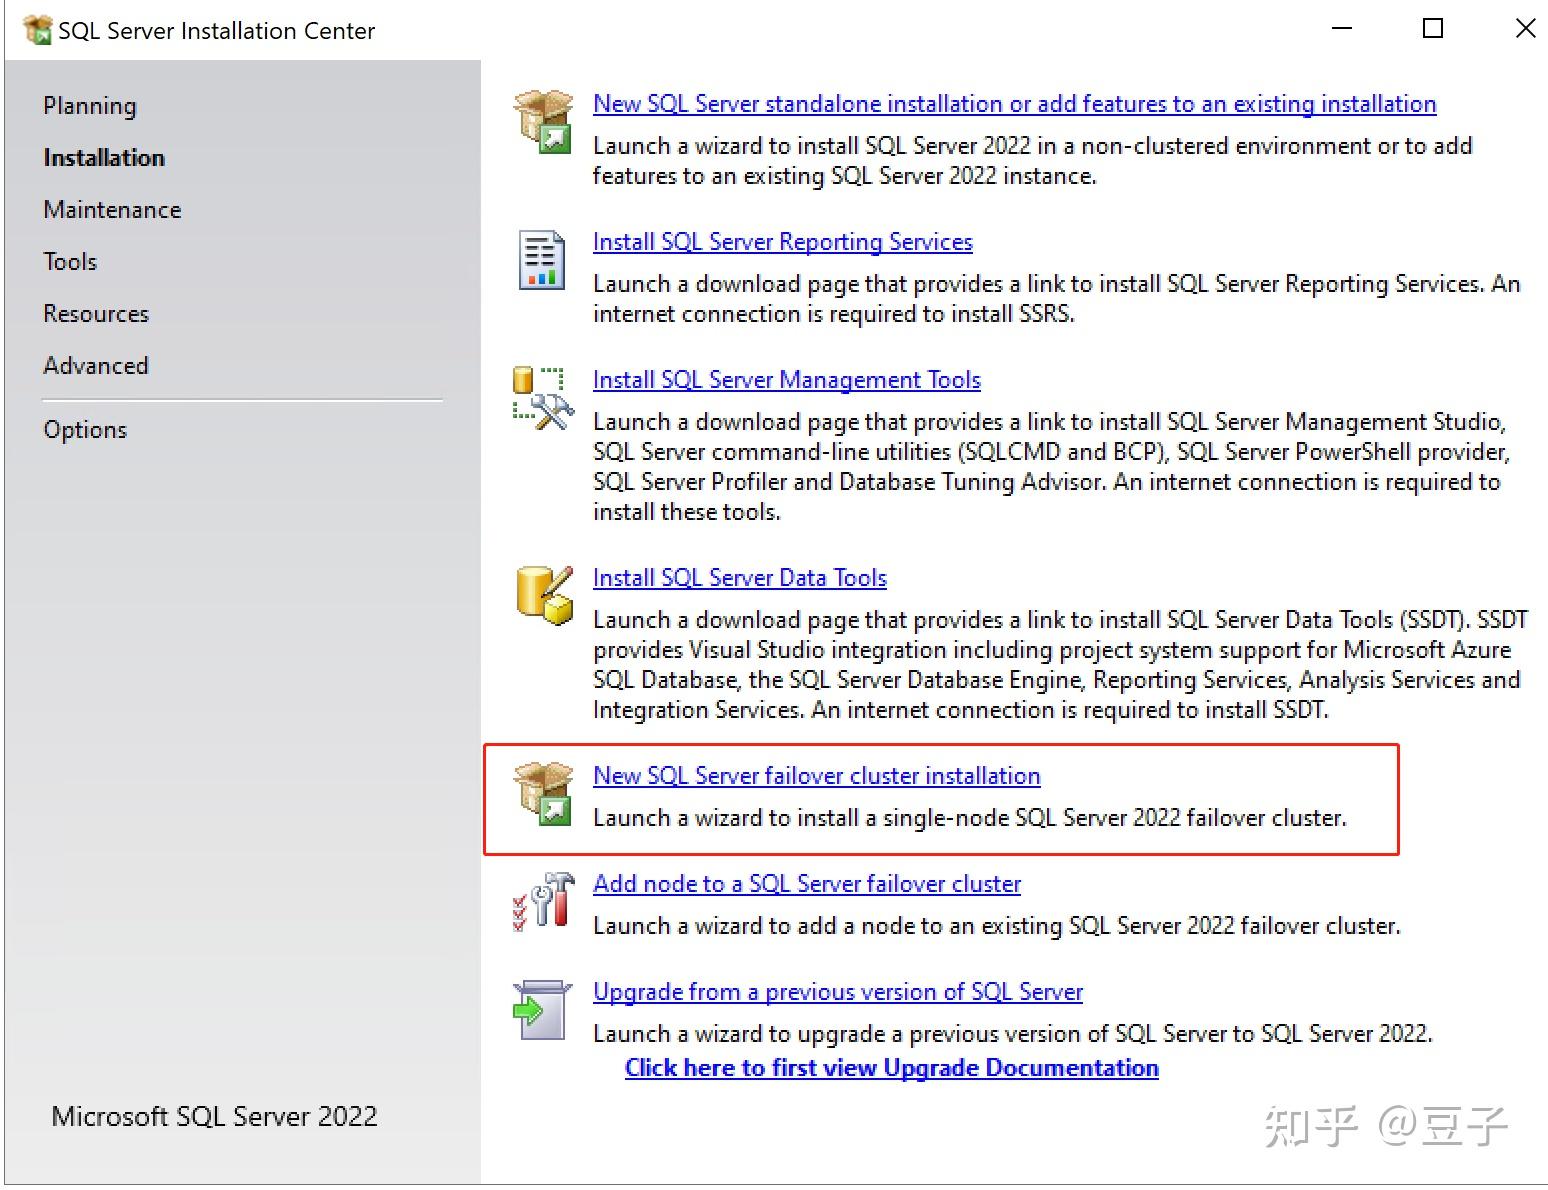Select the Maintenance section

tap(111, 209)
